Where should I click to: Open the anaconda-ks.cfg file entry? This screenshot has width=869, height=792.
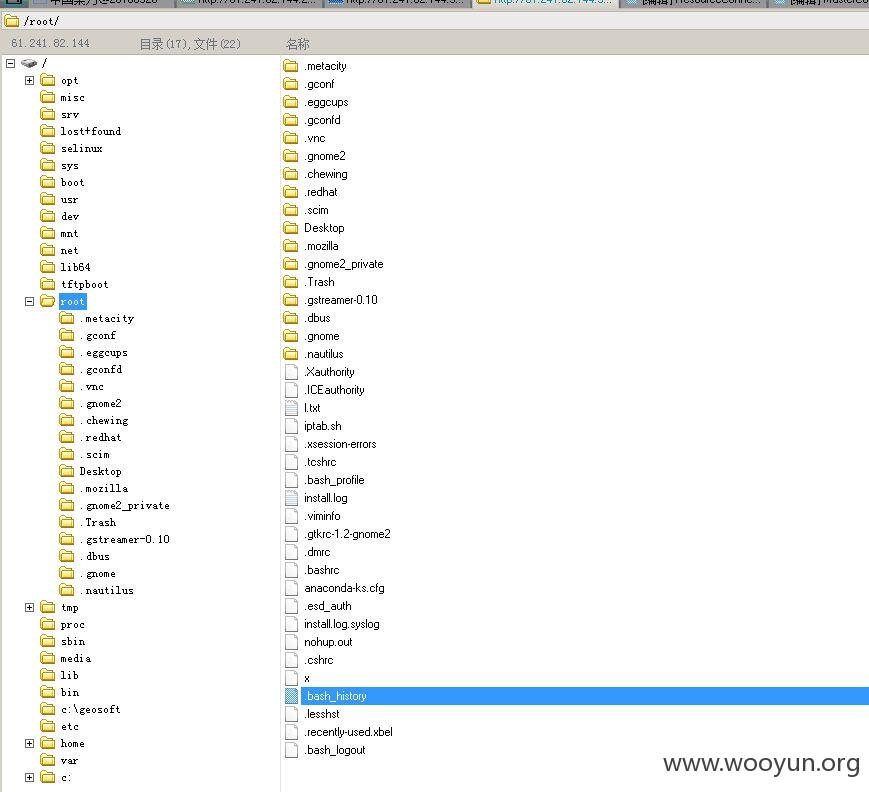344,588
